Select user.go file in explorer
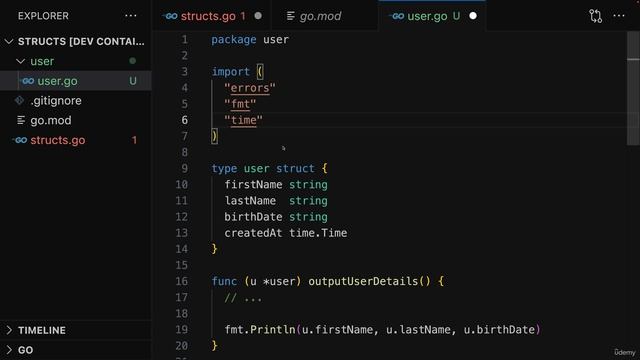 pyautogui.click(x=76, y=81)
